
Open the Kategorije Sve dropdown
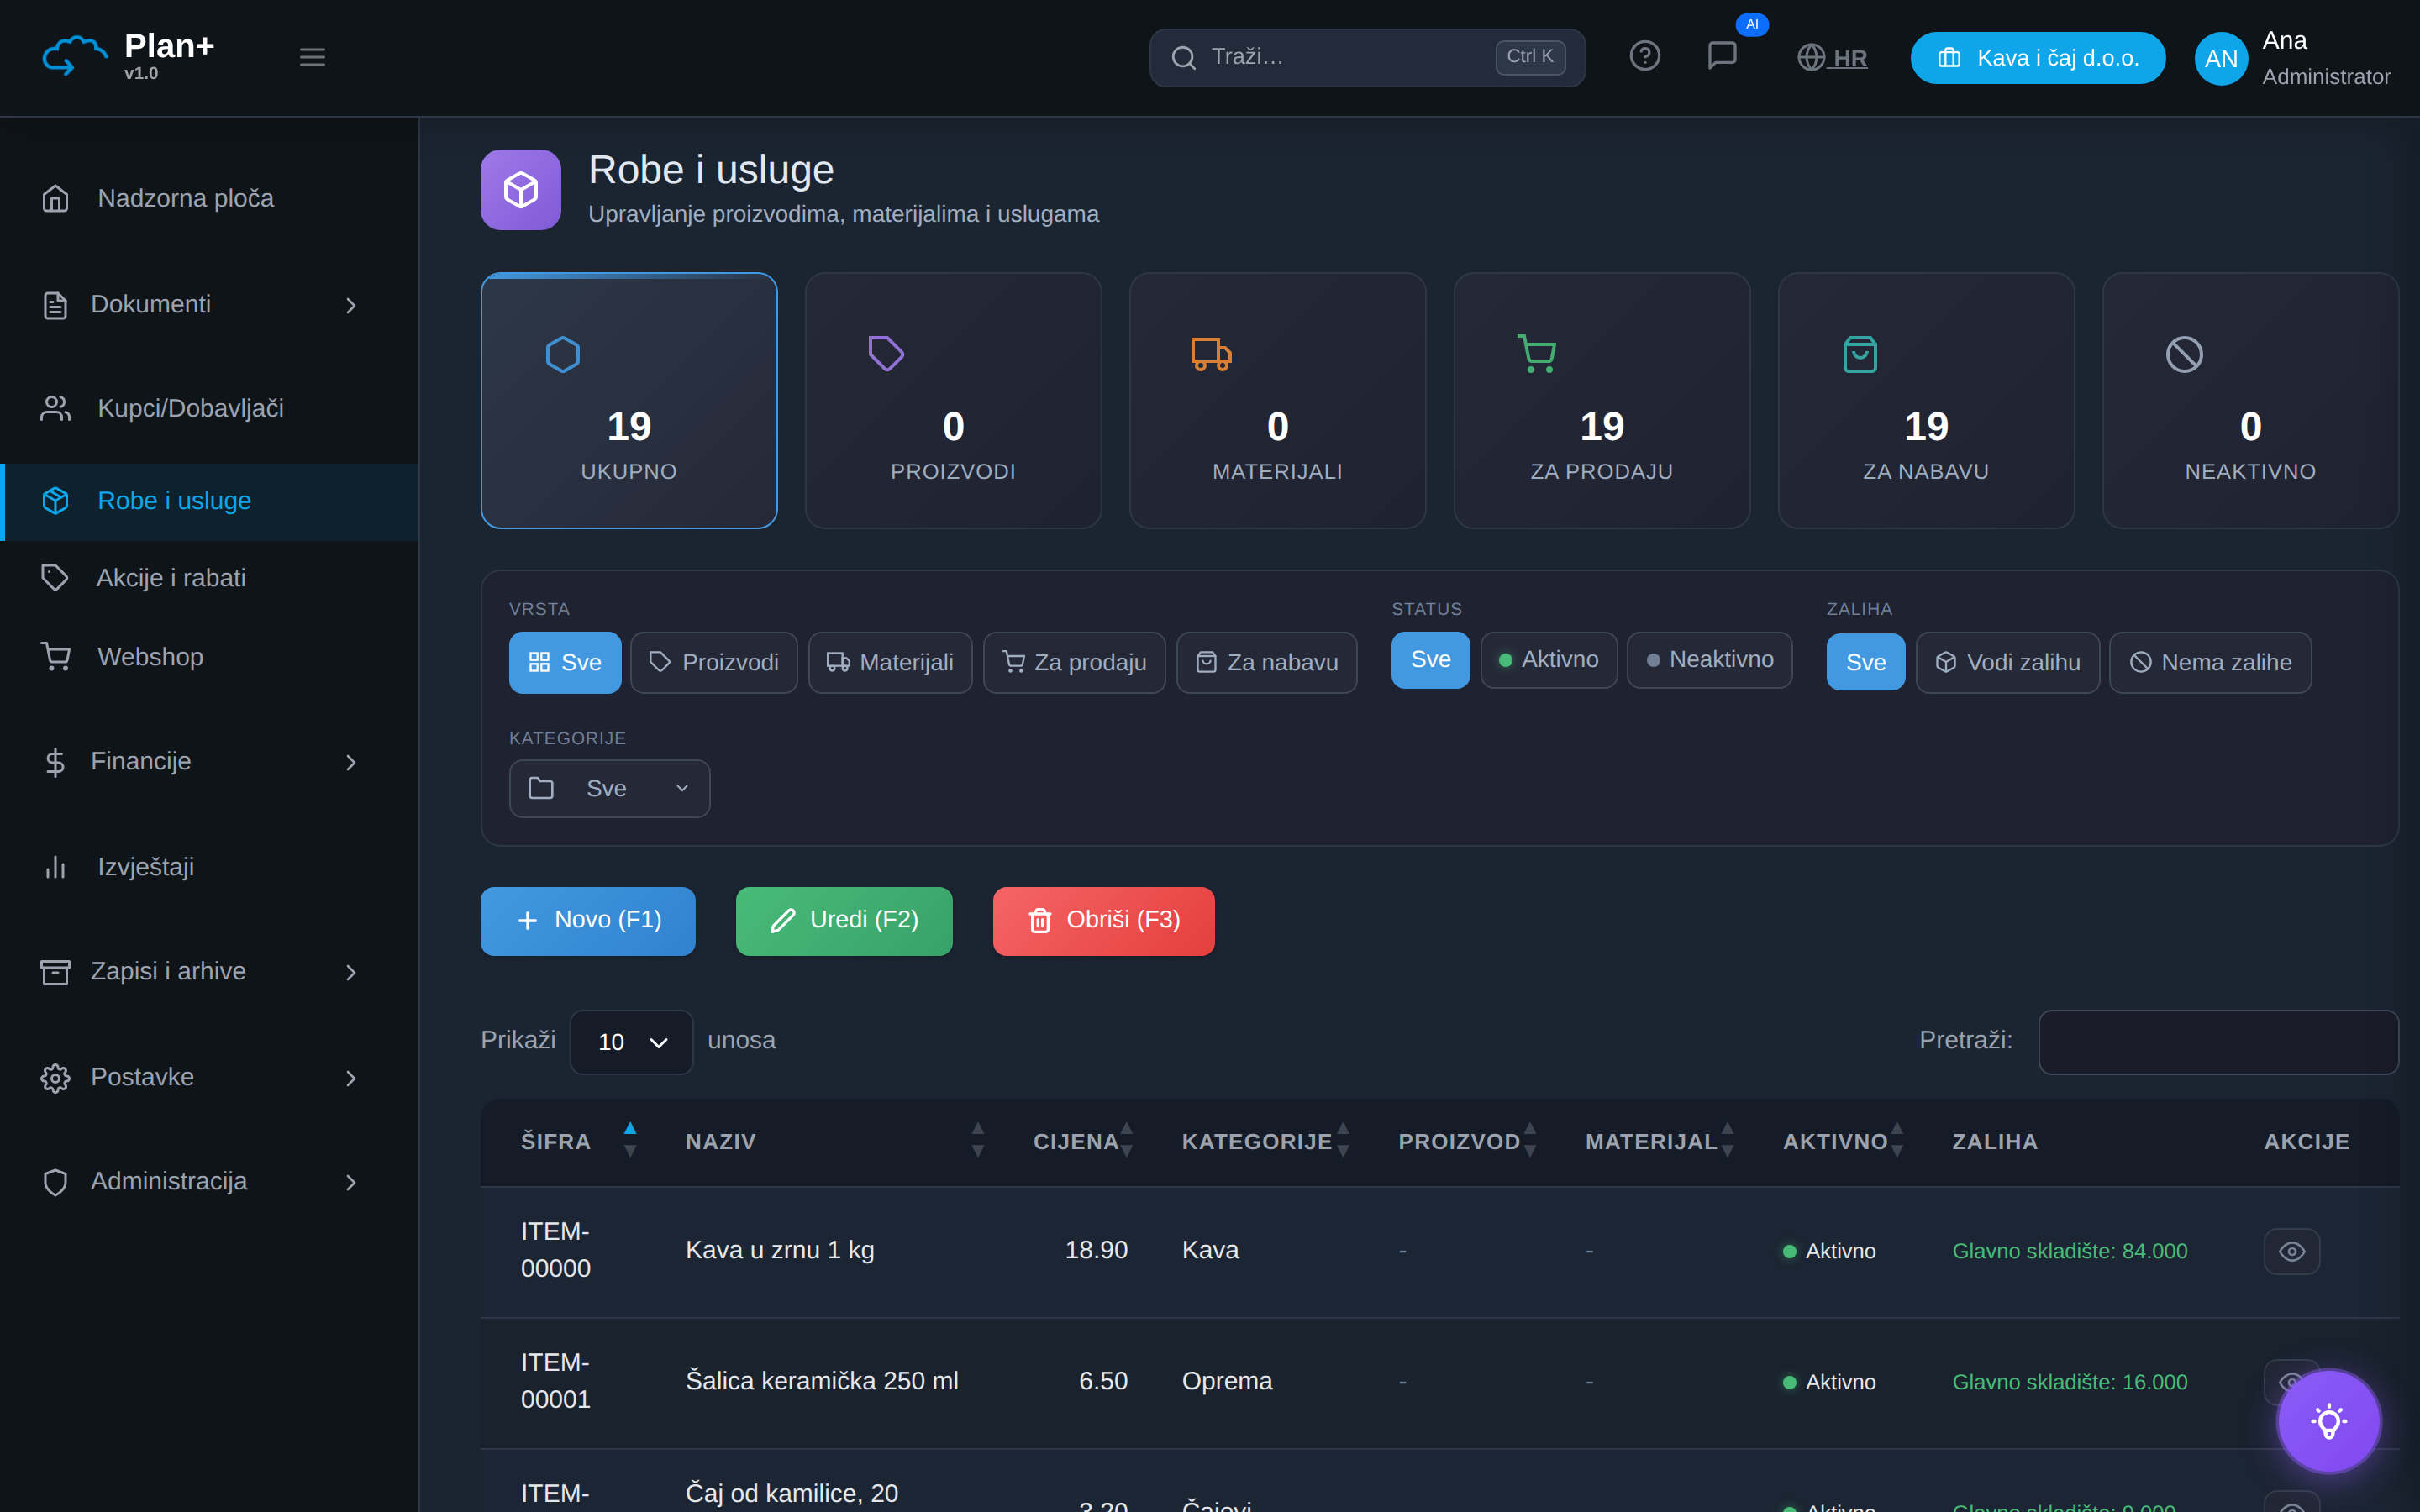[x=610, y=789]
